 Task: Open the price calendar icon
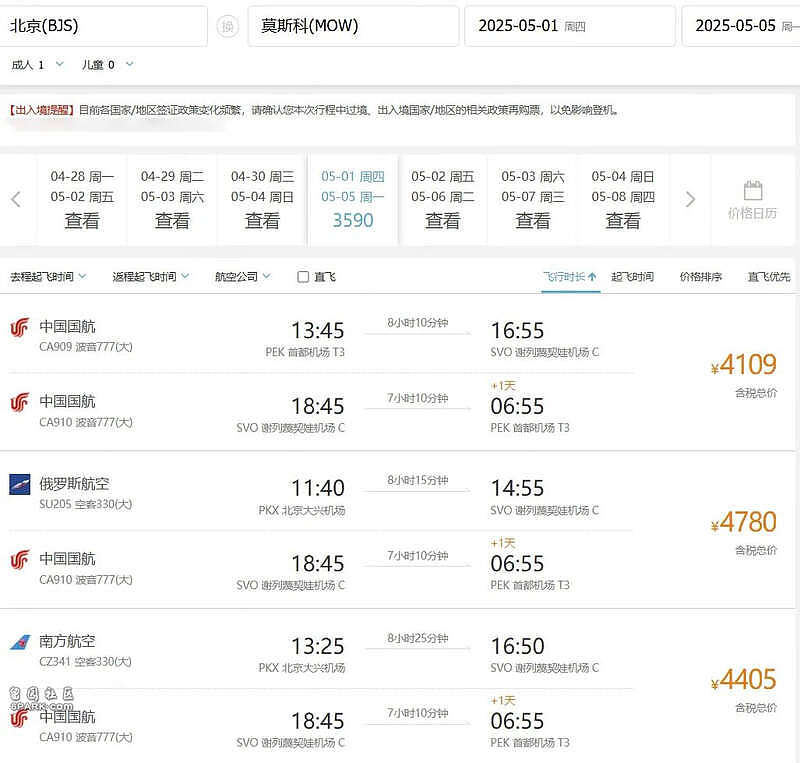753,191
